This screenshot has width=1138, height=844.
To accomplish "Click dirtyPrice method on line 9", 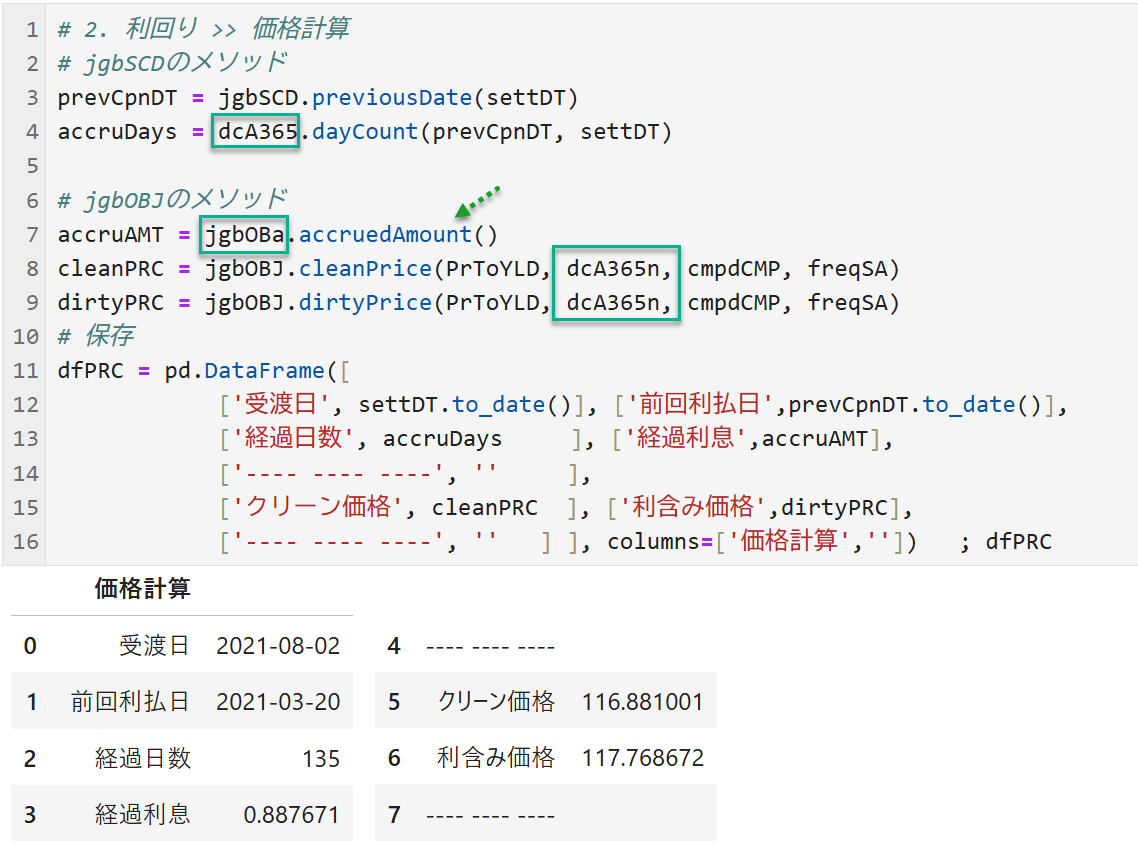I will tap(365, 302).
